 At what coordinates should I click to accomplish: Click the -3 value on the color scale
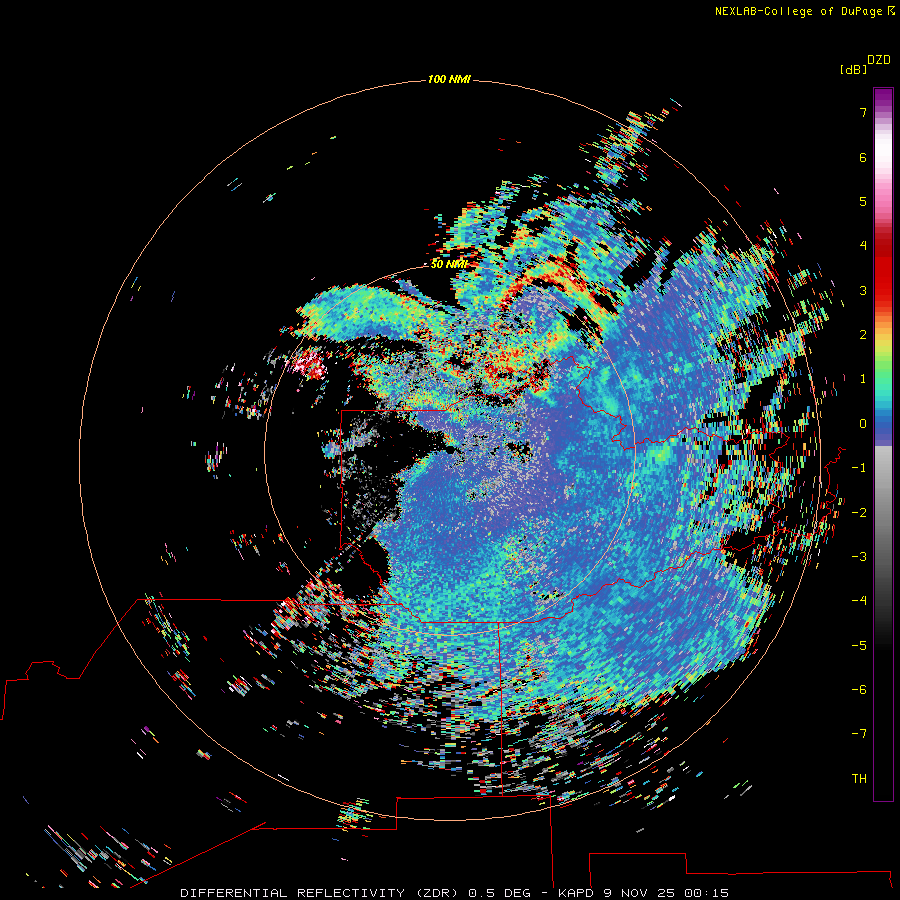[859, 557]
